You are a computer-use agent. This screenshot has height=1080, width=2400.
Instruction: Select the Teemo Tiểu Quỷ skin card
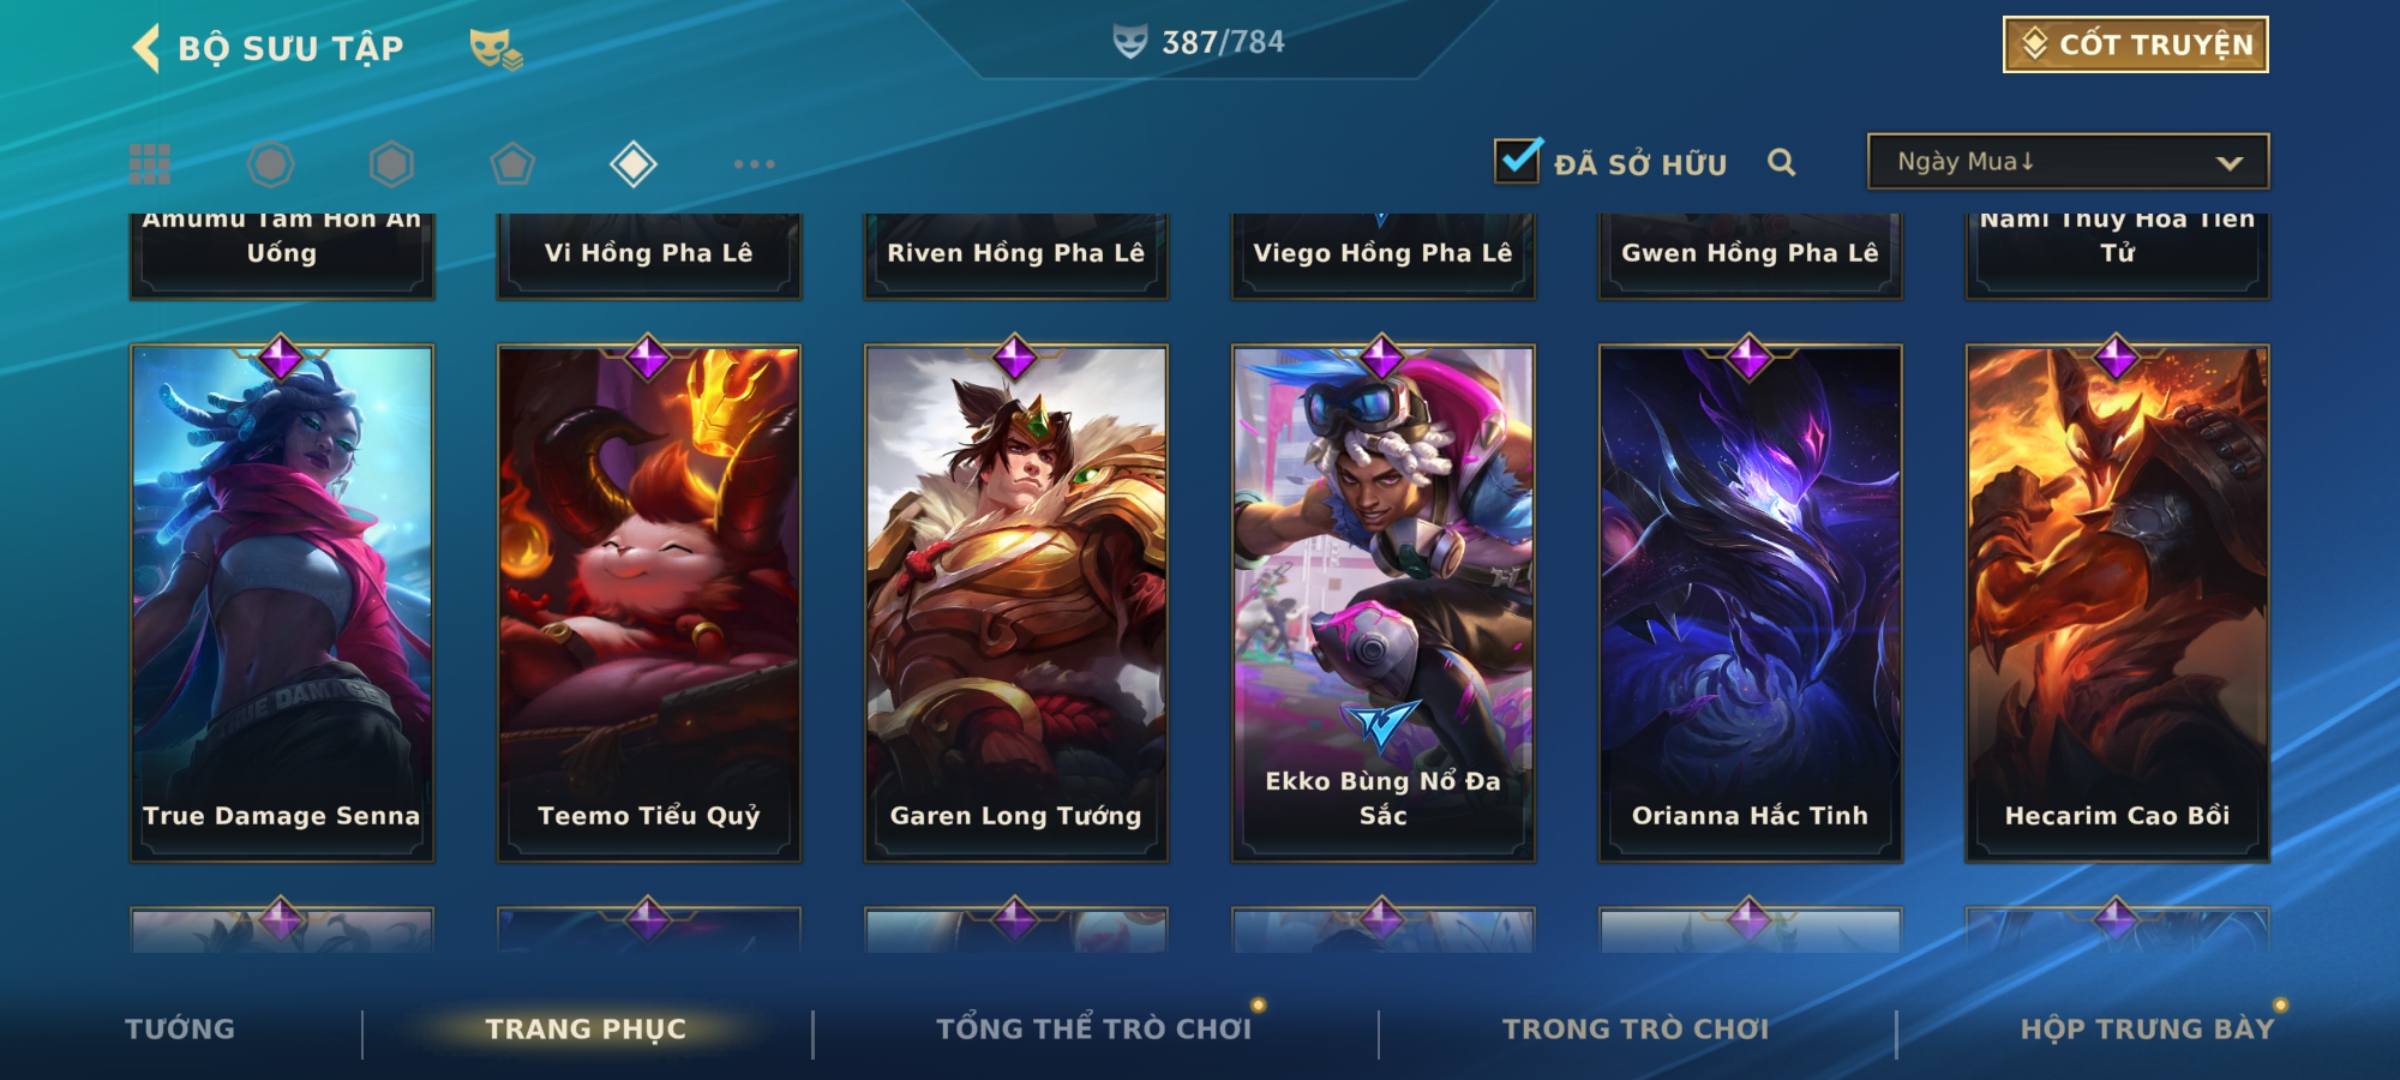point(649,603)
